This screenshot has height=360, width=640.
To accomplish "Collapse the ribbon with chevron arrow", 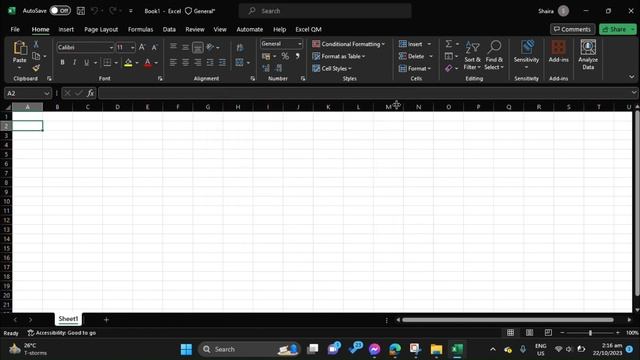I will tap(631, 77).
